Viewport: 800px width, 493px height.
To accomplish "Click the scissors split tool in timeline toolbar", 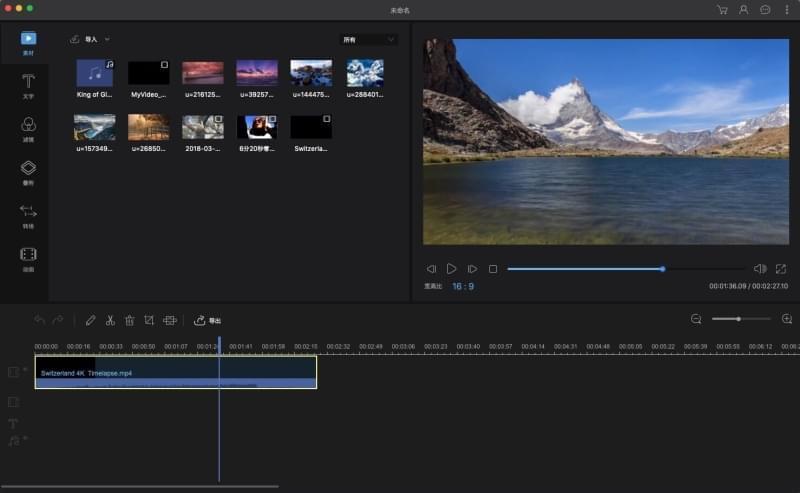I will [110, 320].
